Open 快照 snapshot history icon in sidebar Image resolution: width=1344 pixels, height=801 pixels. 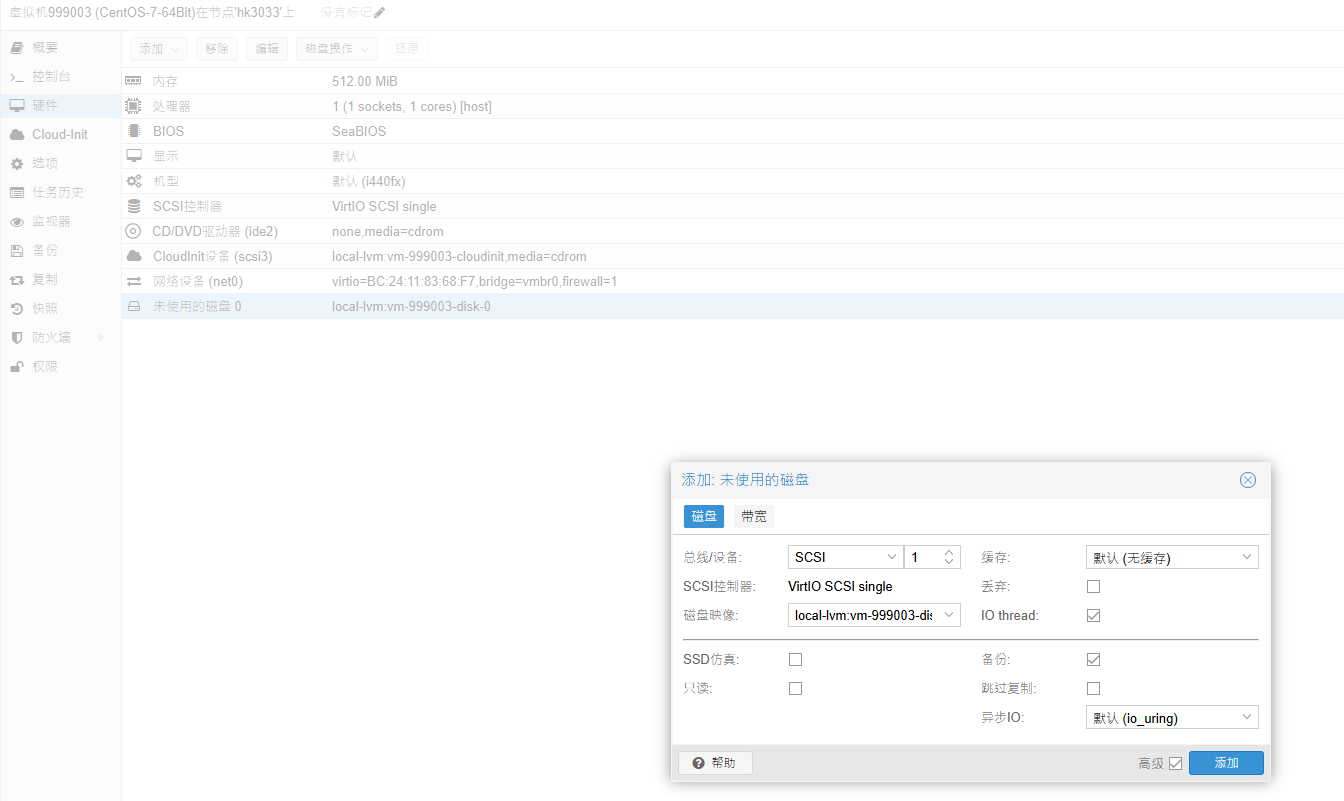[16, 308]
